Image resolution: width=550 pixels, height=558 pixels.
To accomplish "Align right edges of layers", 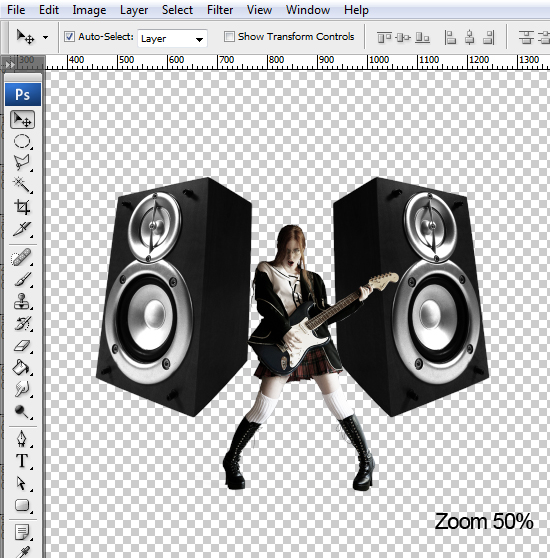I will [x=489, y=37].
